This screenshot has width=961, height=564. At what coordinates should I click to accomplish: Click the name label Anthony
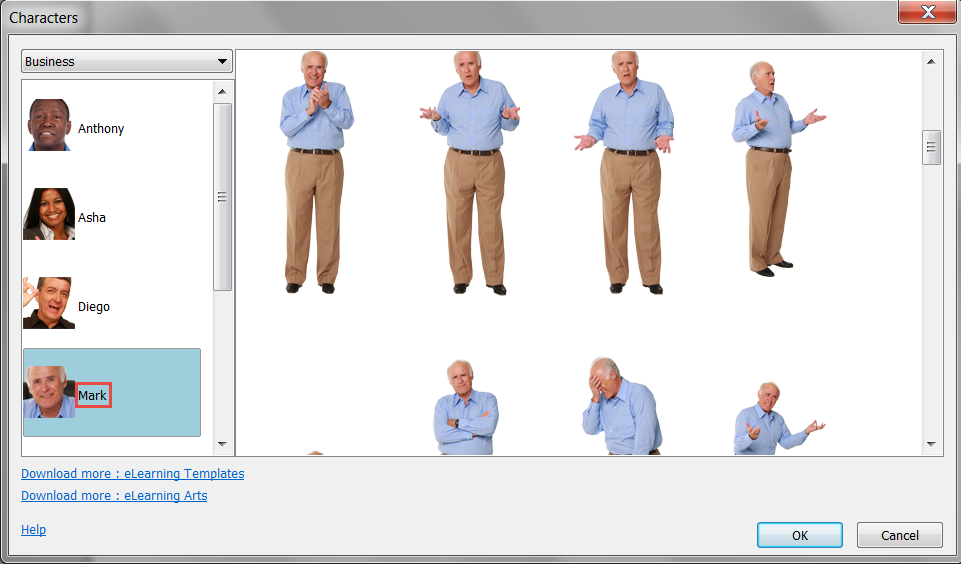tap(101, 129)
